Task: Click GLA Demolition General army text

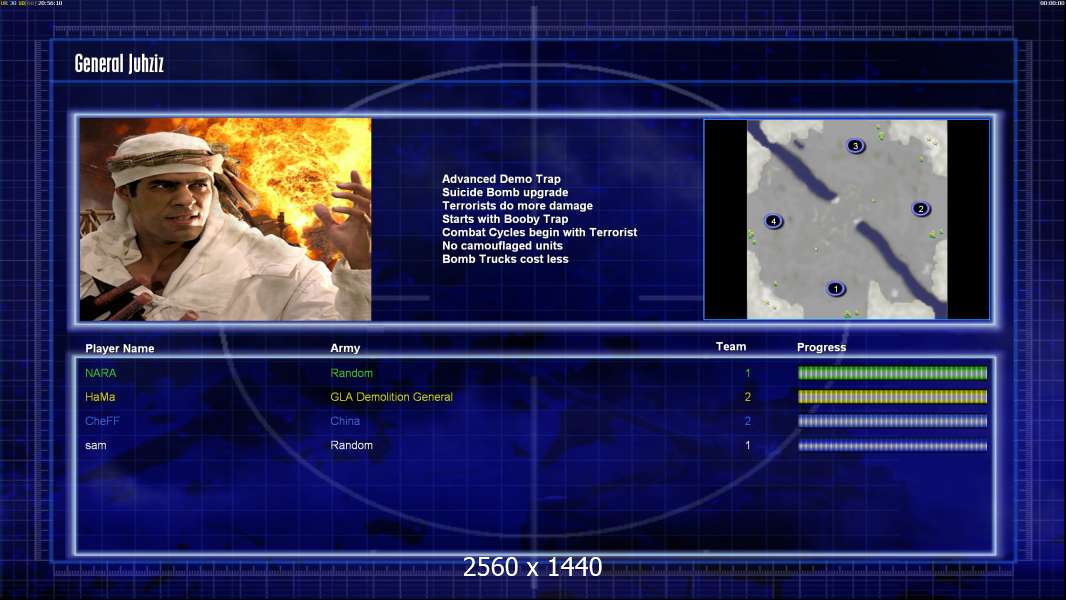Action: (392, 397)
